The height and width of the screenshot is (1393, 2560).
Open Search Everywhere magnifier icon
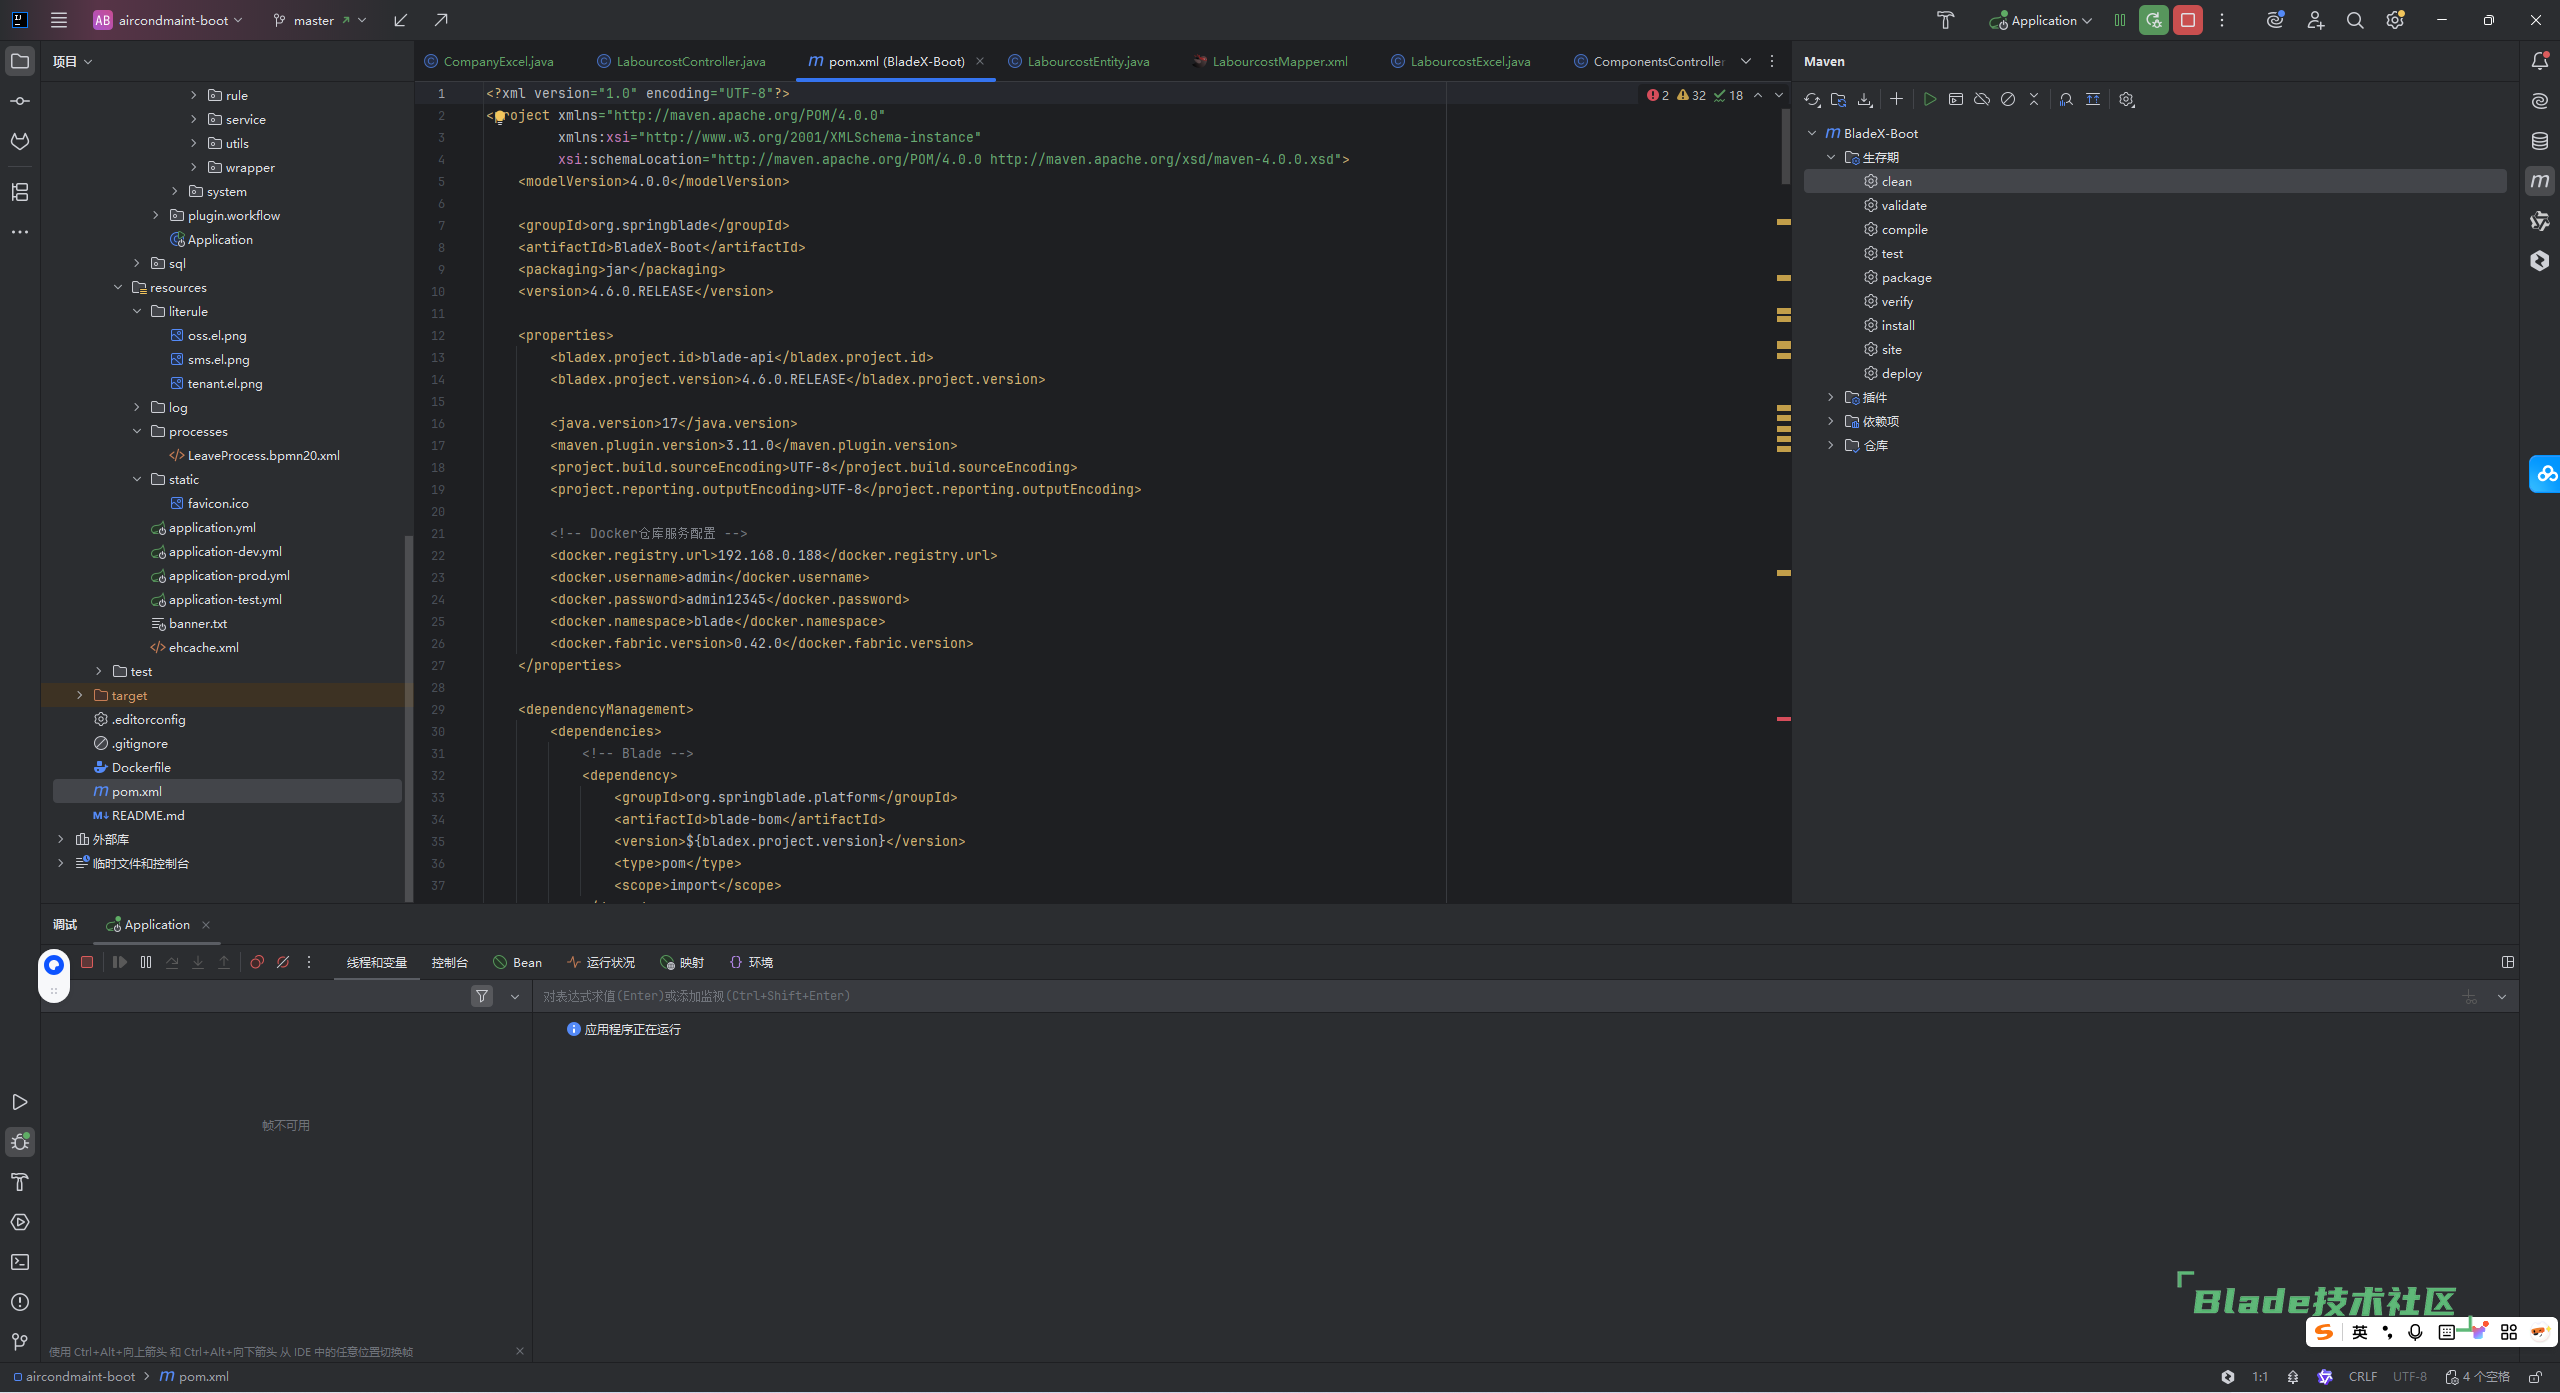[x=2355, y=20]
